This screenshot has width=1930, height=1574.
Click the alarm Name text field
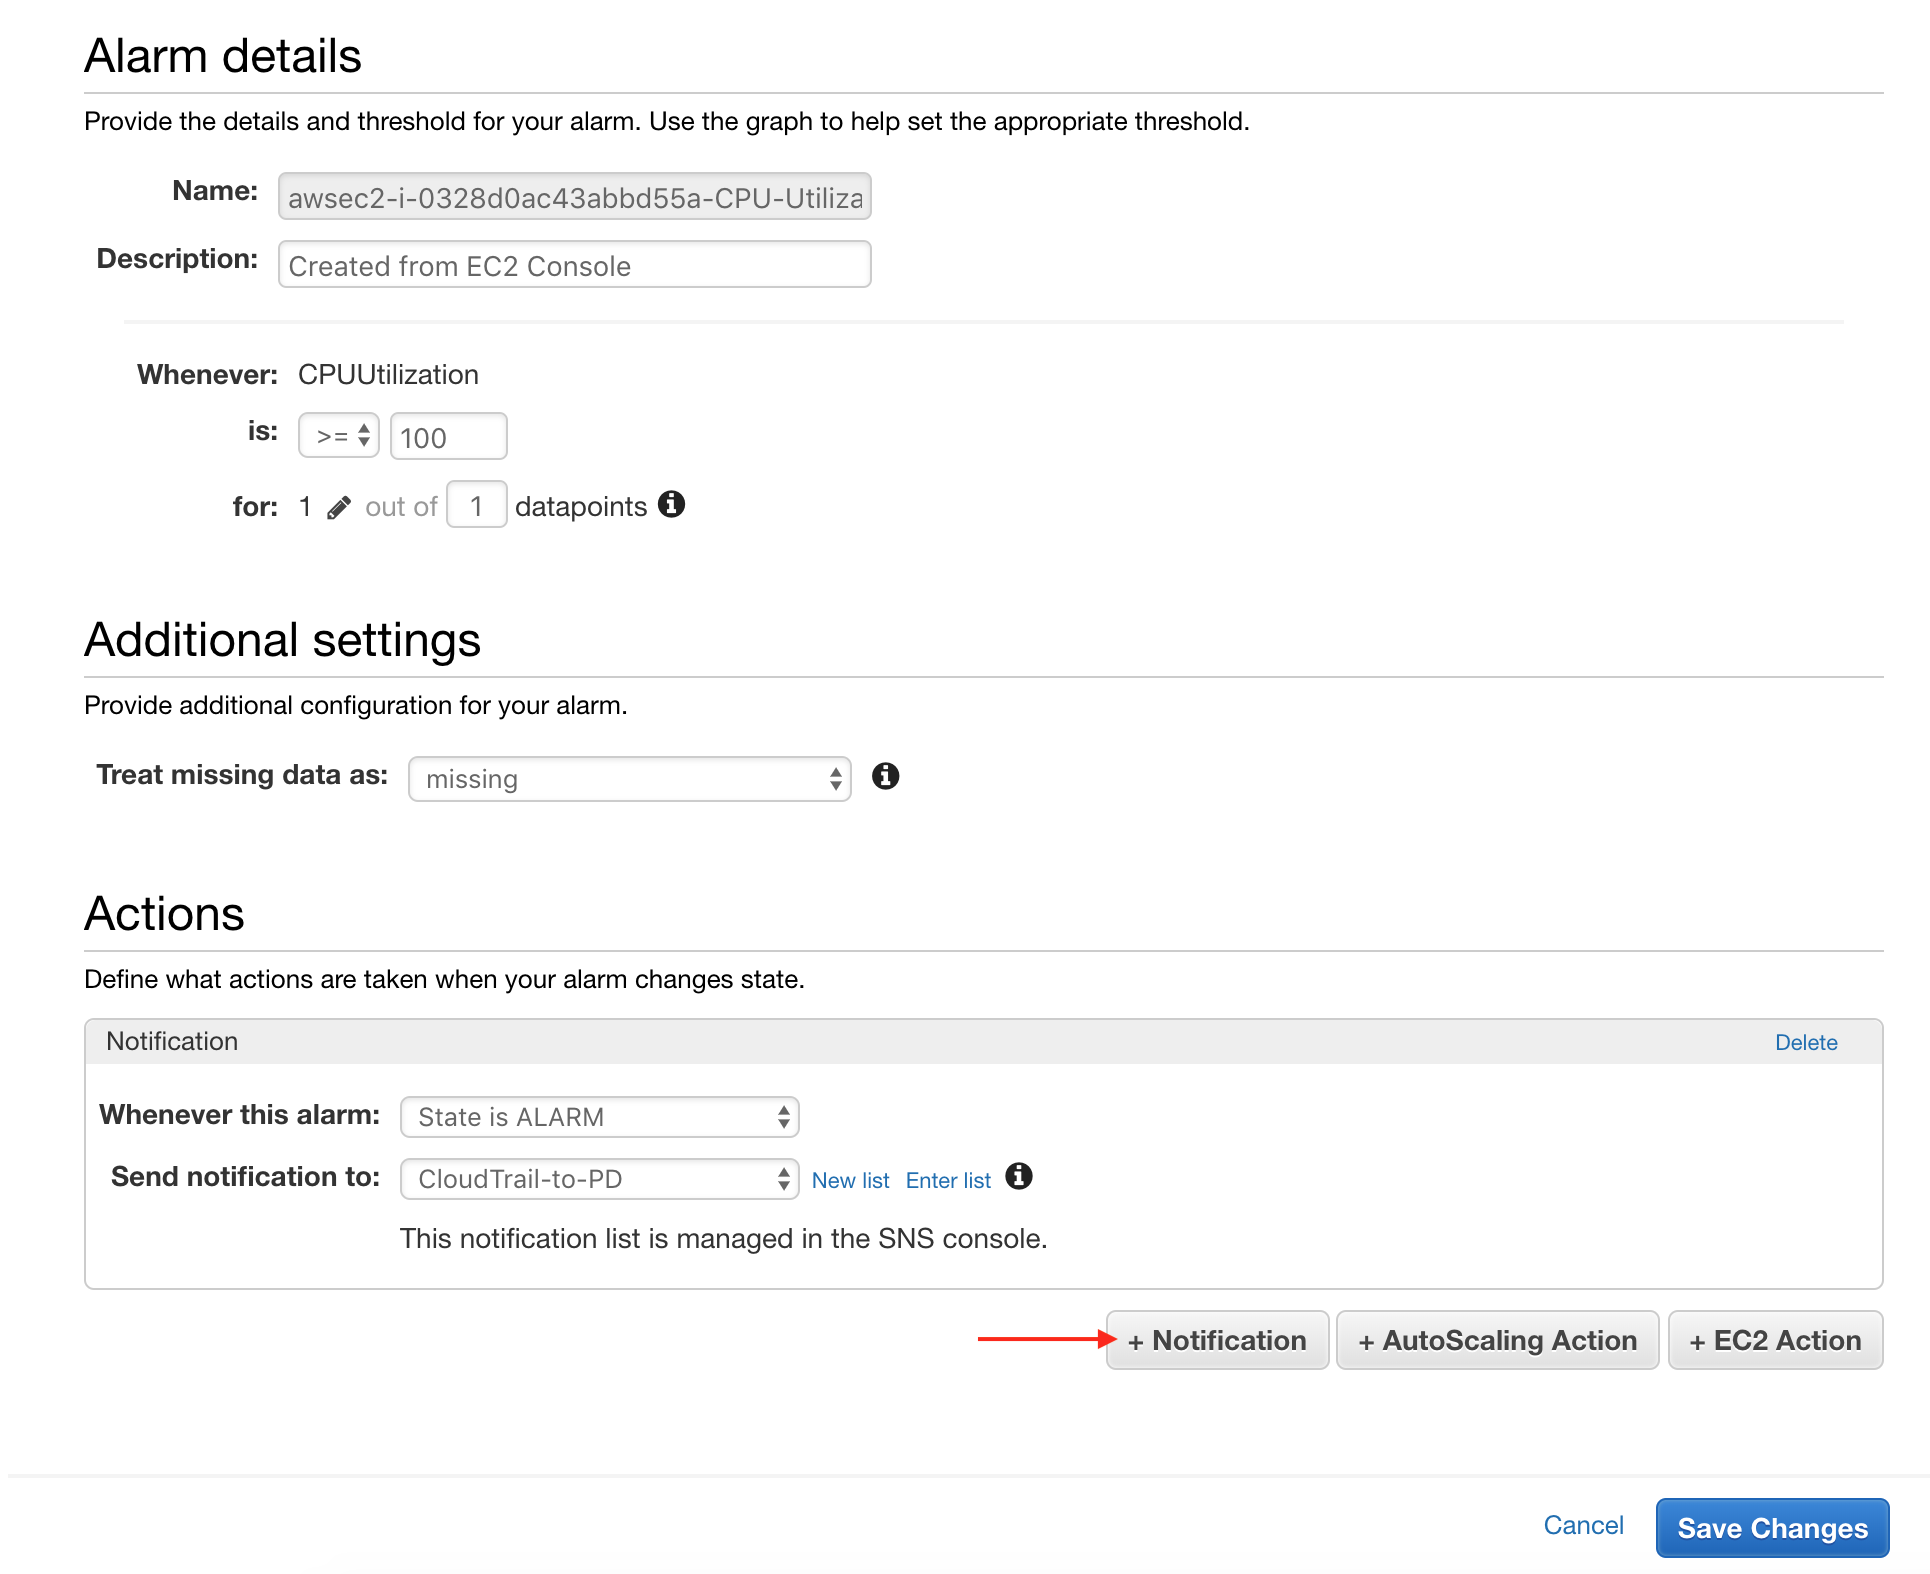click(x=574, y=197)
